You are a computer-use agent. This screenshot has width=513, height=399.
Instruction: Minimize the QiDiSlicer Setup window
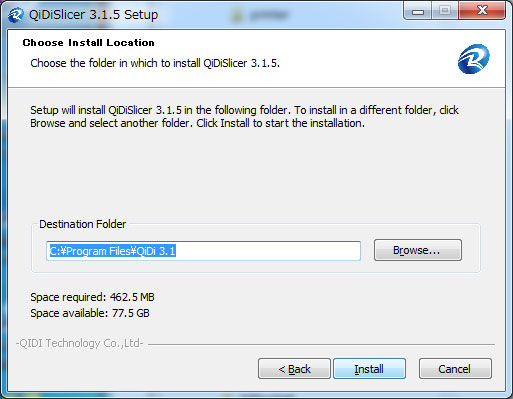click(x=418, y=11)
